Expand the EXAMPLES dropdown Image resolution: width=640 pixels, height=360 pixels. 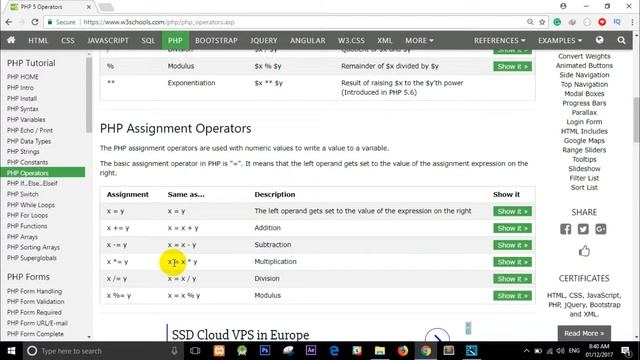coord(560,40)
